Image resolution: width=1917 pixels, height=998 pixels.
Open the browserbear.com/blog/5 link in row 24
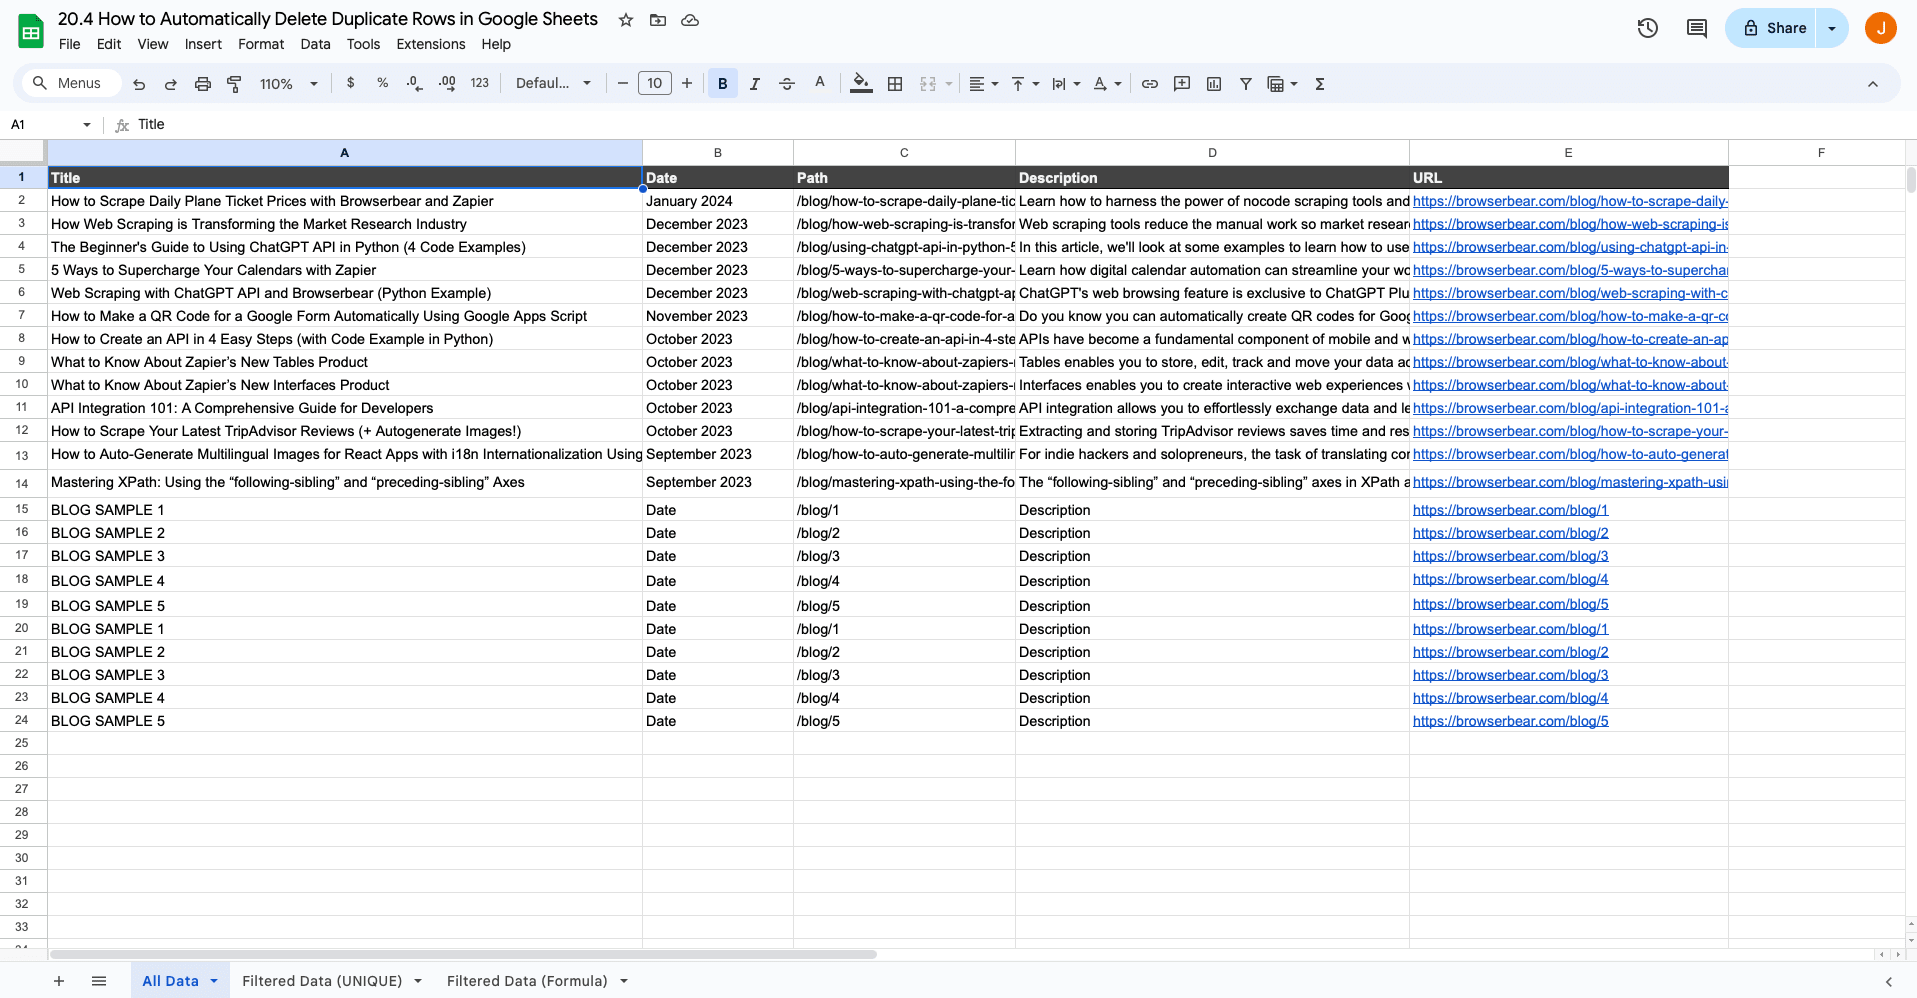point(1510,721)
